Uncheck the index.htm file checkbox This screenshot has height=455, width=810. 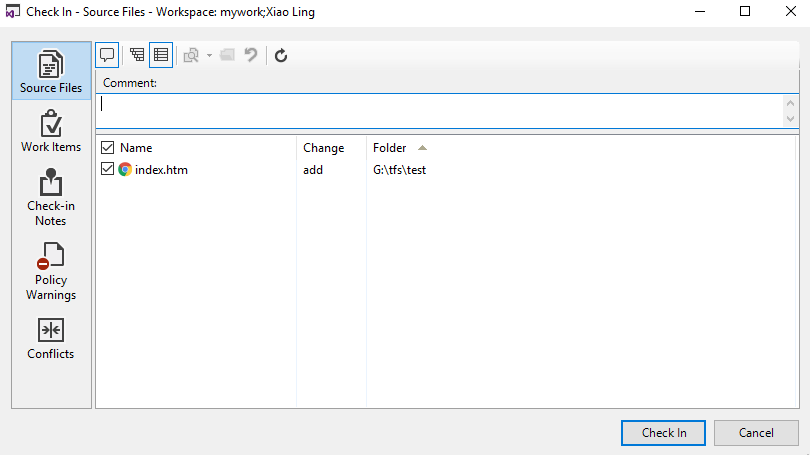[108, 170]
